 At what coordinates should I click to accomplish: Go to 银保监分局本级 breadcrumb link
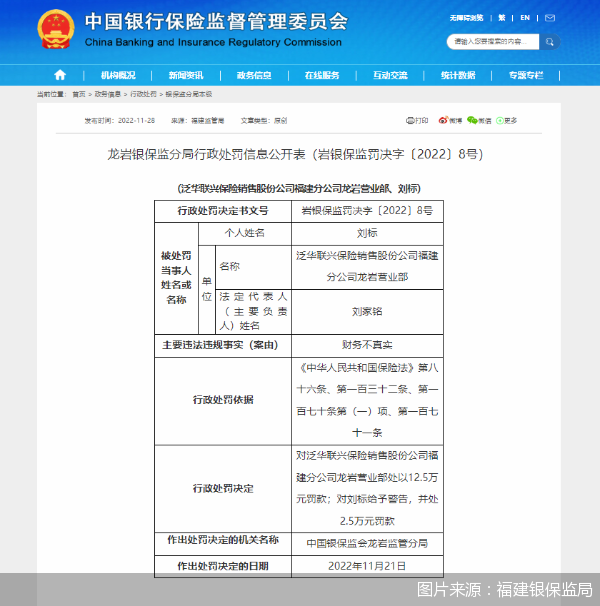coord(189,94)
